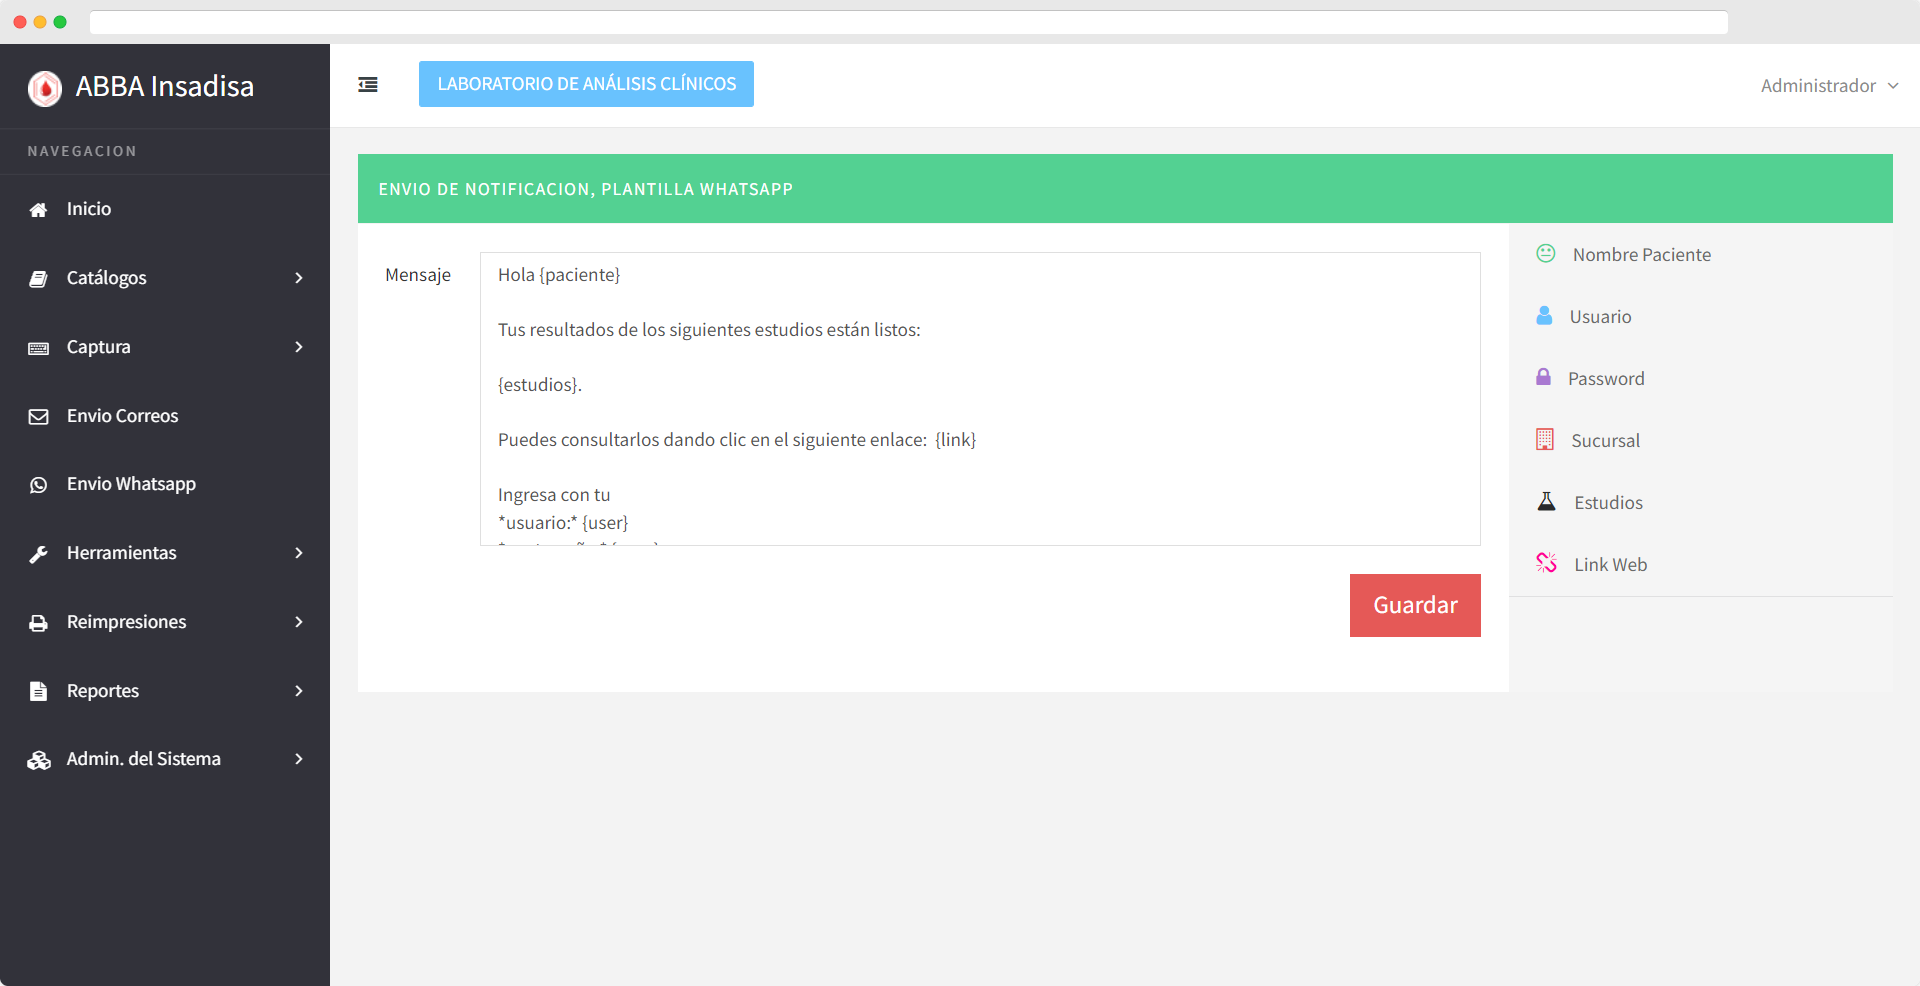
Task: Insert the Usuario placeholder
Action: 1600,317
